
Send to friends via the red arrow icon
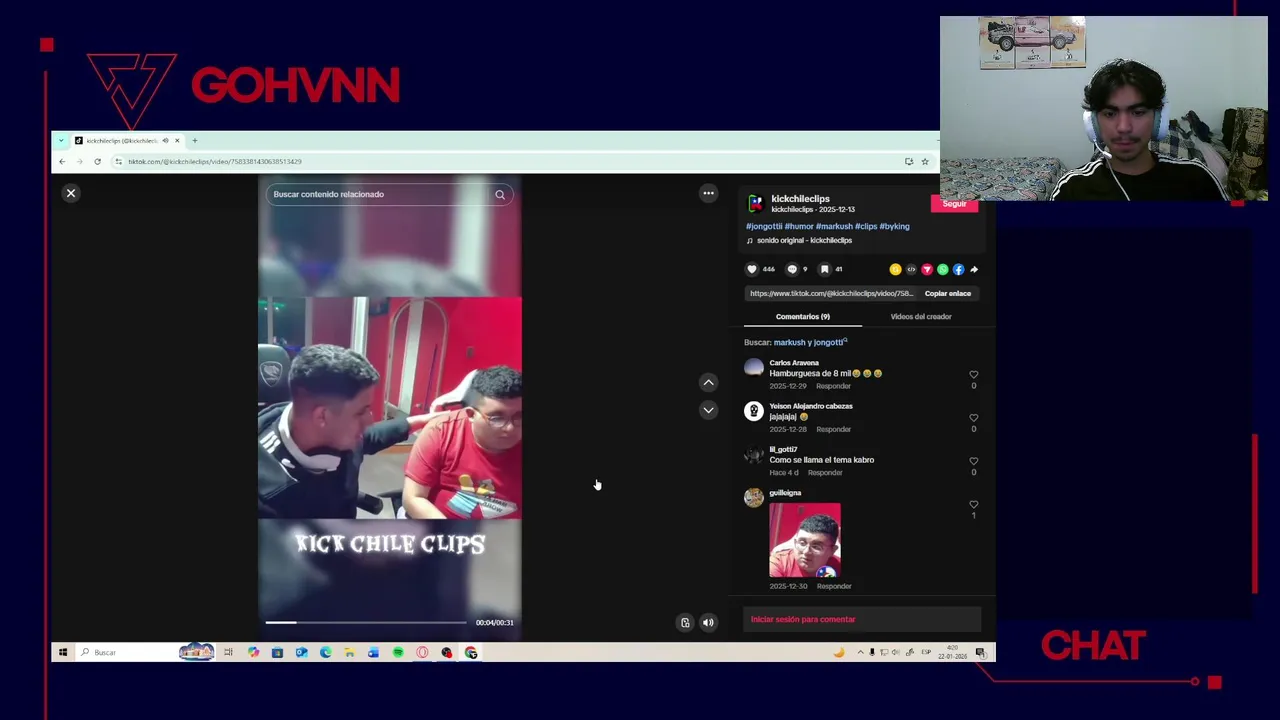tap(927, 269)
